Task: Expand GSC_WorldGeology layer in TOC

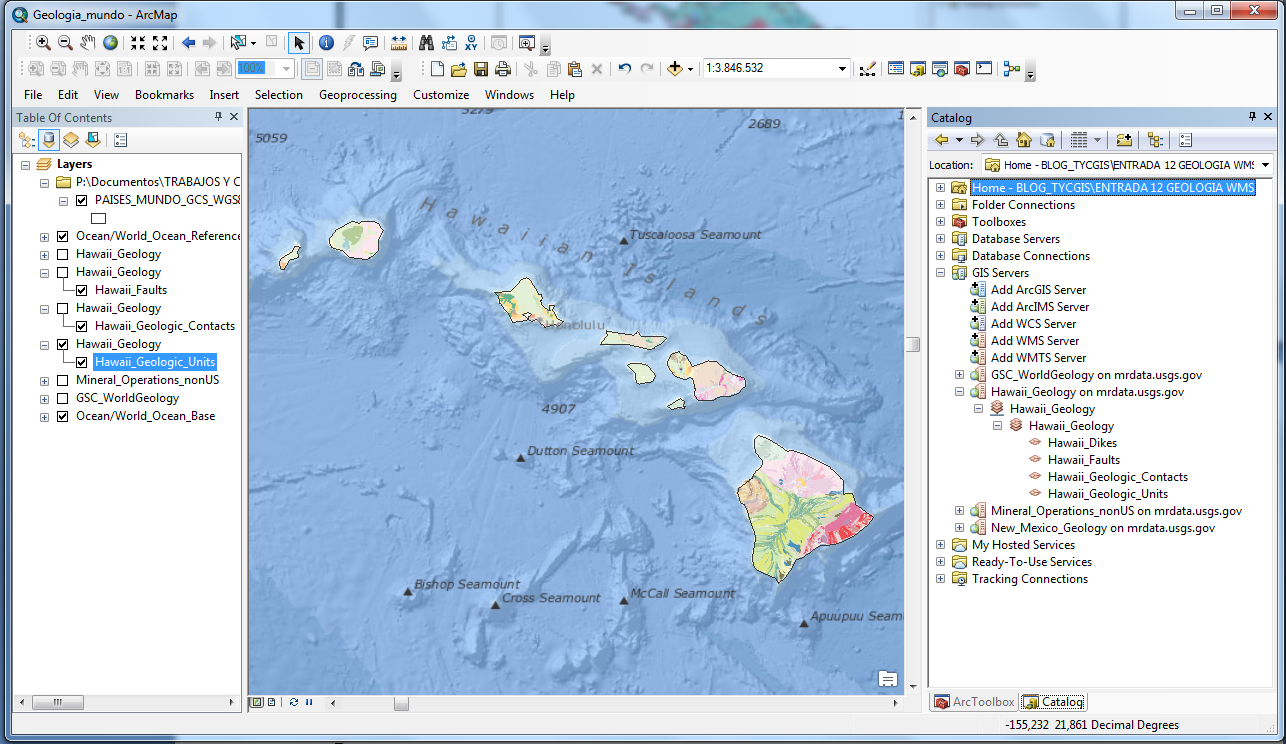Action: [44, 398]
